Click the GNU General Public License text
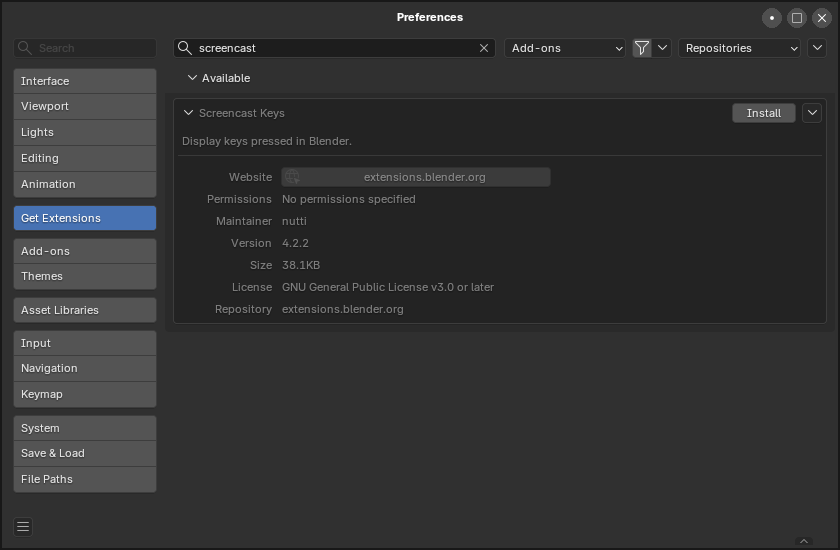Viewport: 840px width, 550px height. pos(388,287)
